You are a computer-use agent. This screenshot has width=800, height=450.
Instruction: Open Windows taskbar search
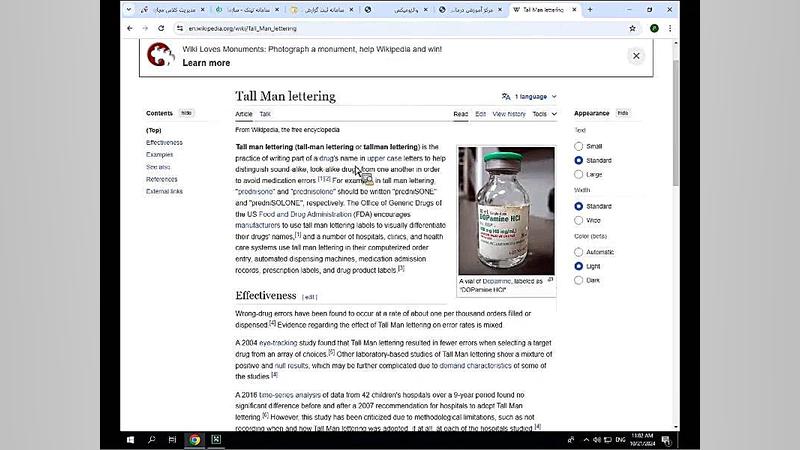(152, 440)
